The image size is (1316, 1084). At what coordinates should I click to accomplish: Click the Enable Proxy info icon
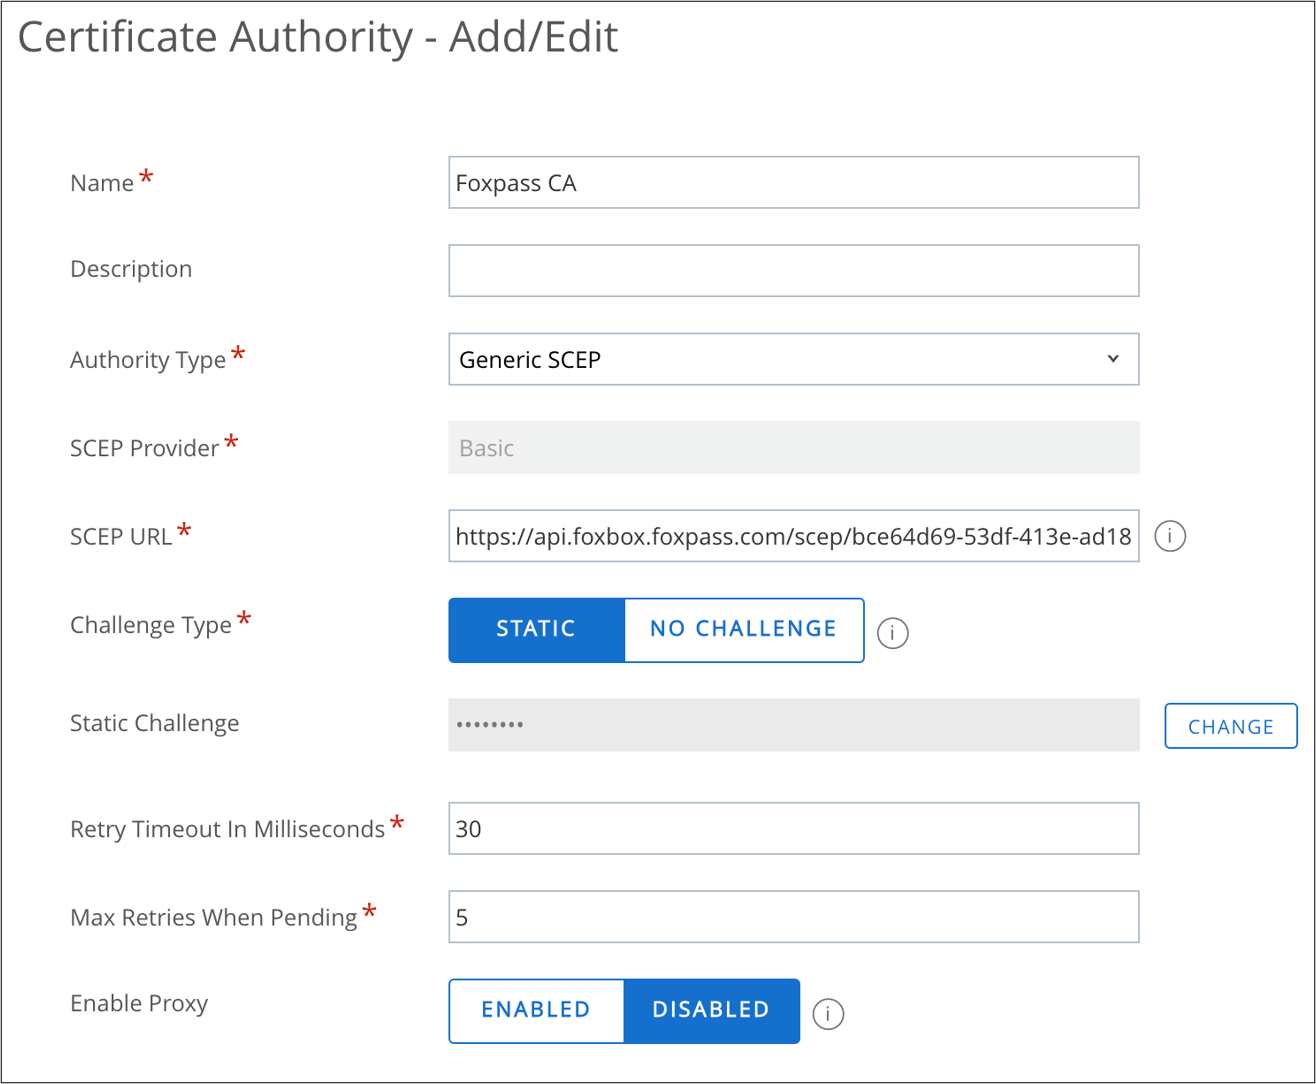click(x=827, y=1013)
